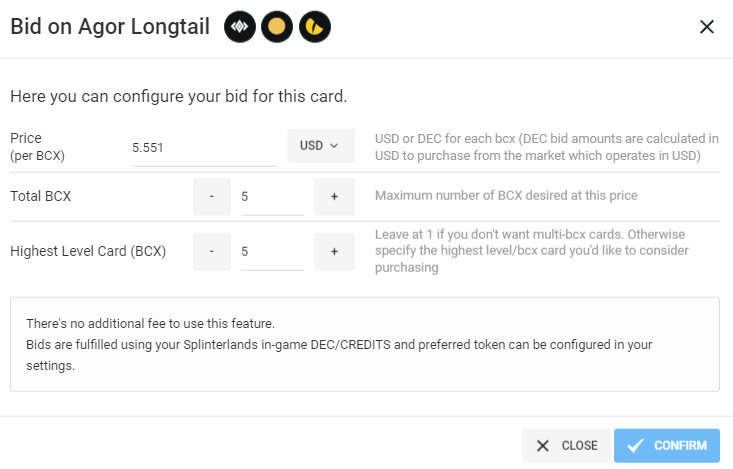Dismiss dialog with the top-right X icon
This screenshot has height=469, width=733.
pos(707,27)
